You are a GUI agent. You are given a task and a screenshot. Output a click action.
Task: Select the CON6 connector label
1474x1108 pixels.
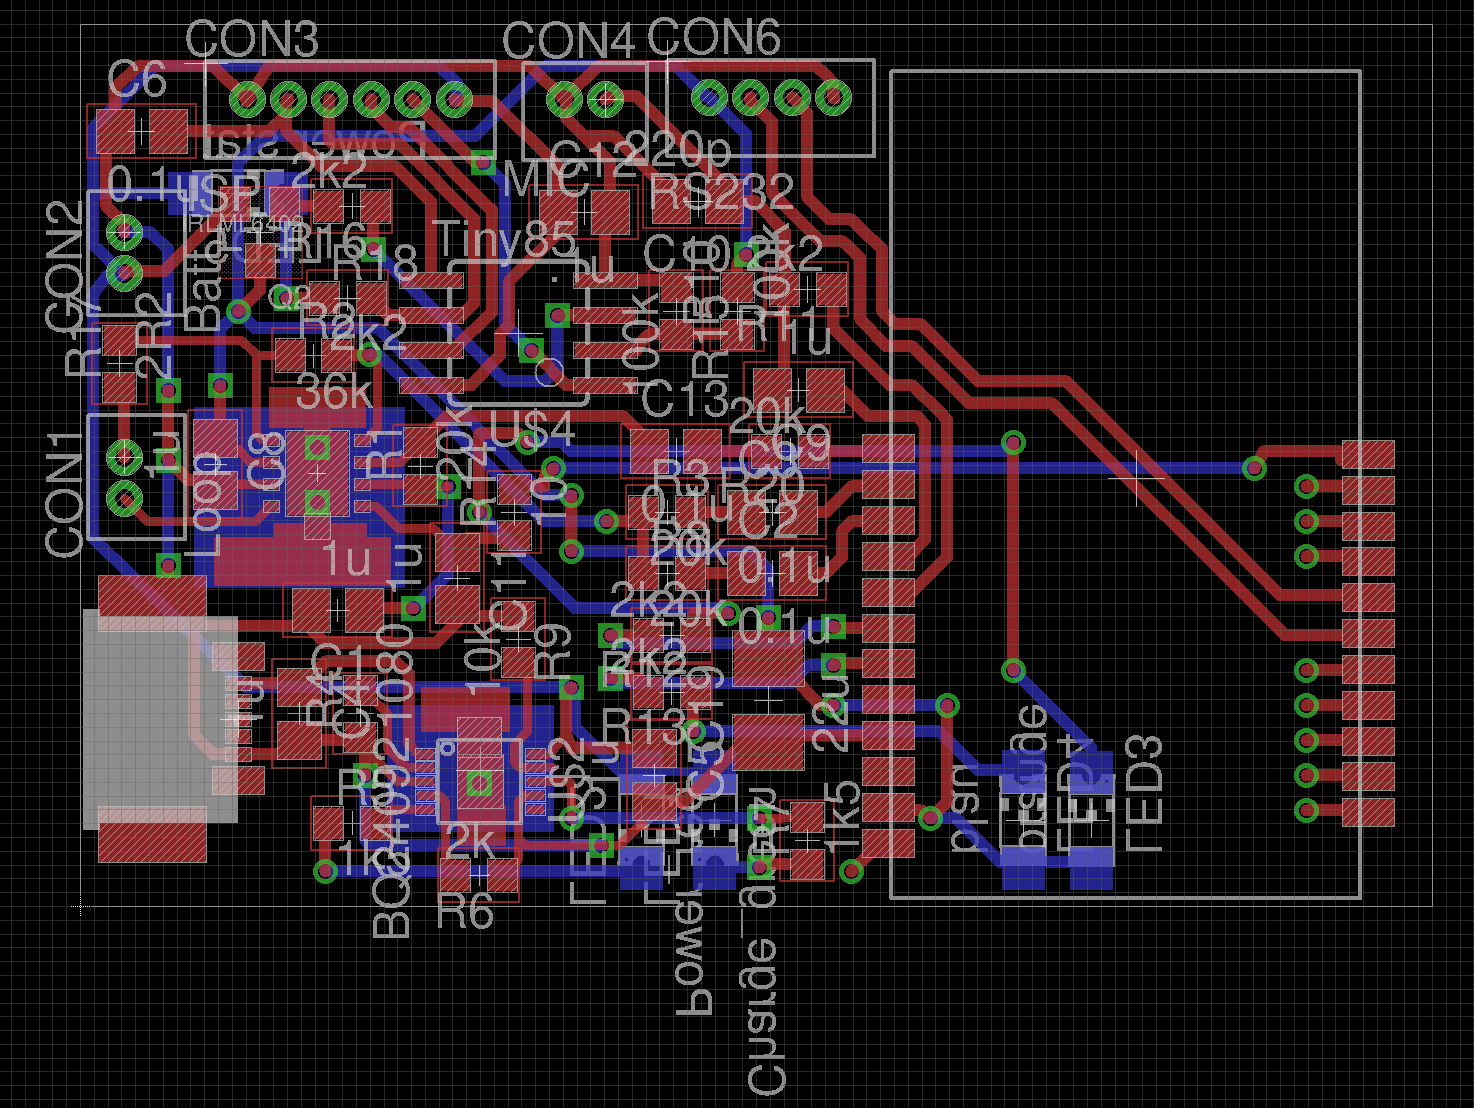(x=713, y=38)
